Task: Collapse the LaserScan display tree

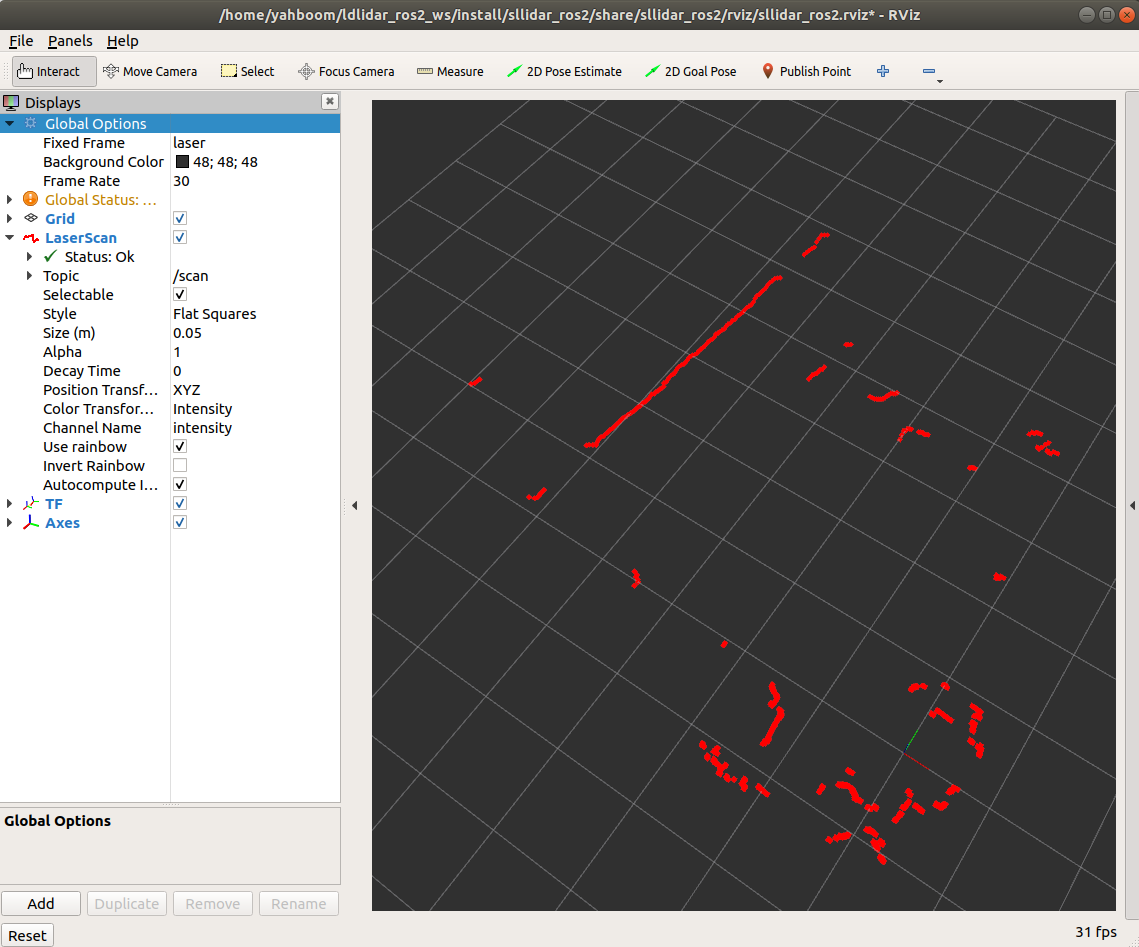Action: (10, 238)
